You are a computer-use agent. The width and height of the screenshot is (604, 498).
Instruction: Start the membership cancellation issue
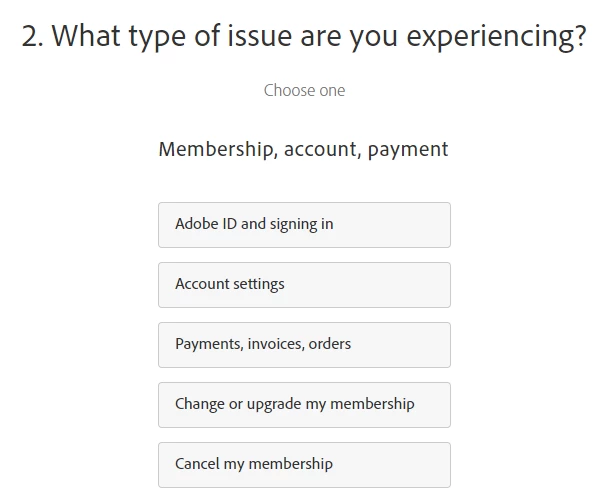point(304,464)
